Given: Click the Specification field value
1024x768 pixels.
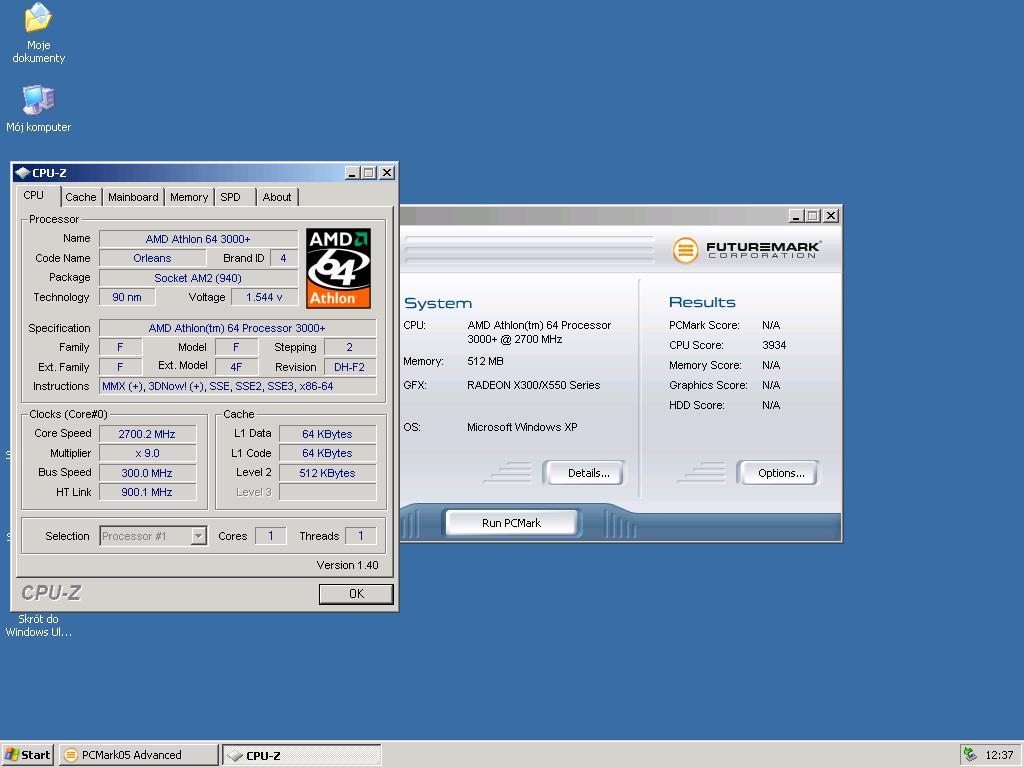Looking at the screenshot, I should point(238,328).
